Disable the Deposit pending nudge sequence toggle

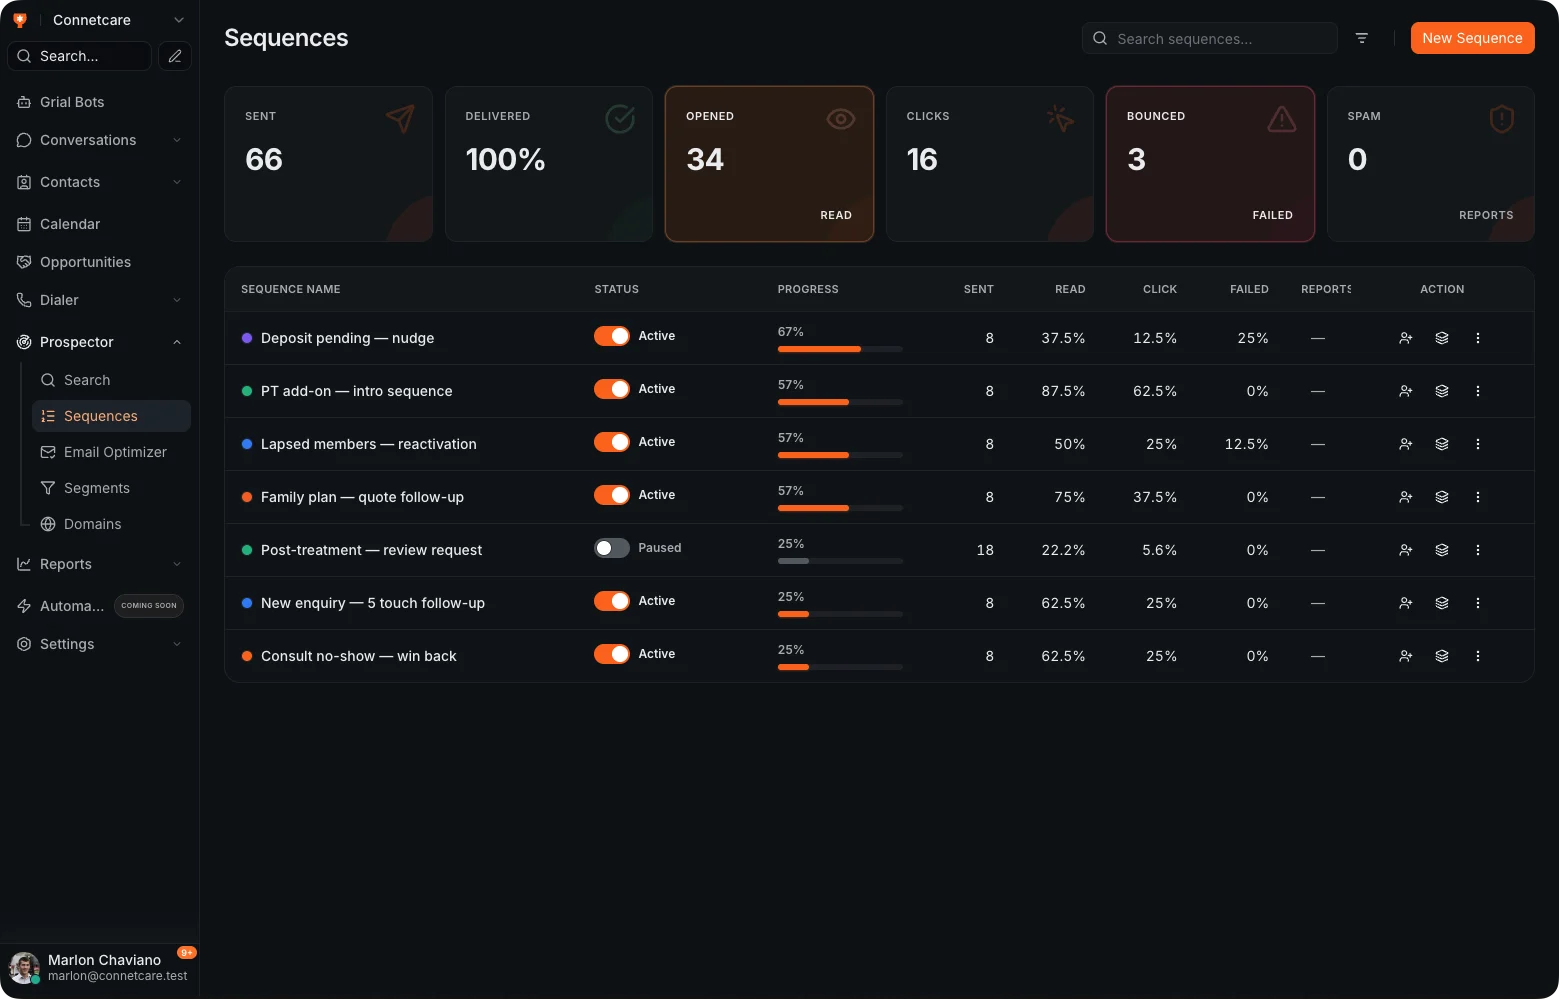[x=612, y=336]
